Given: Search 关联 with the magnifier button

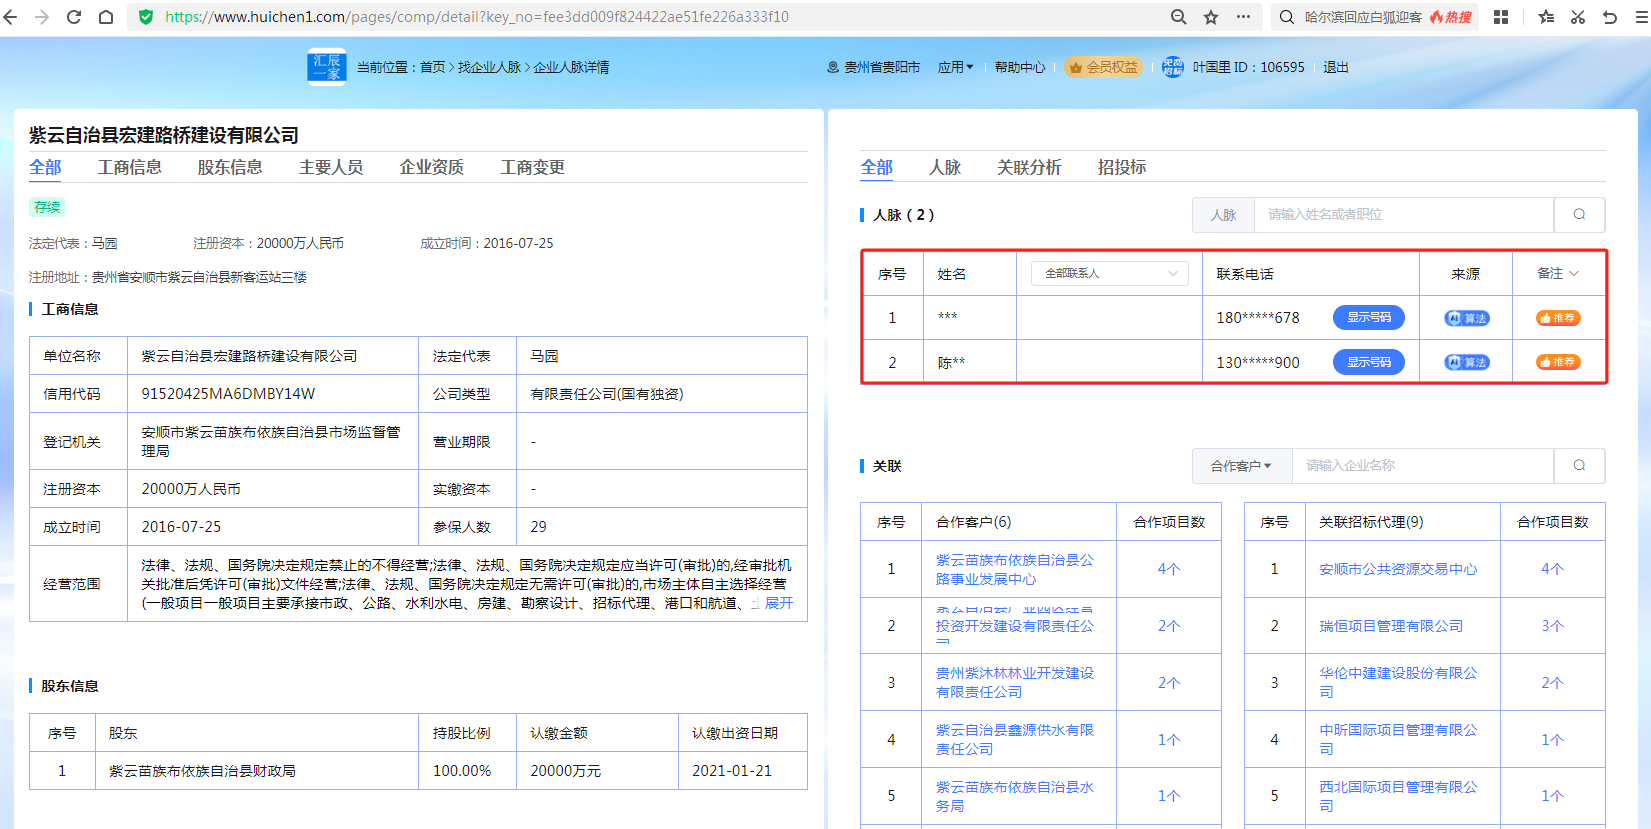Looking at the screenshot, I should click(x=1579, y=465).
